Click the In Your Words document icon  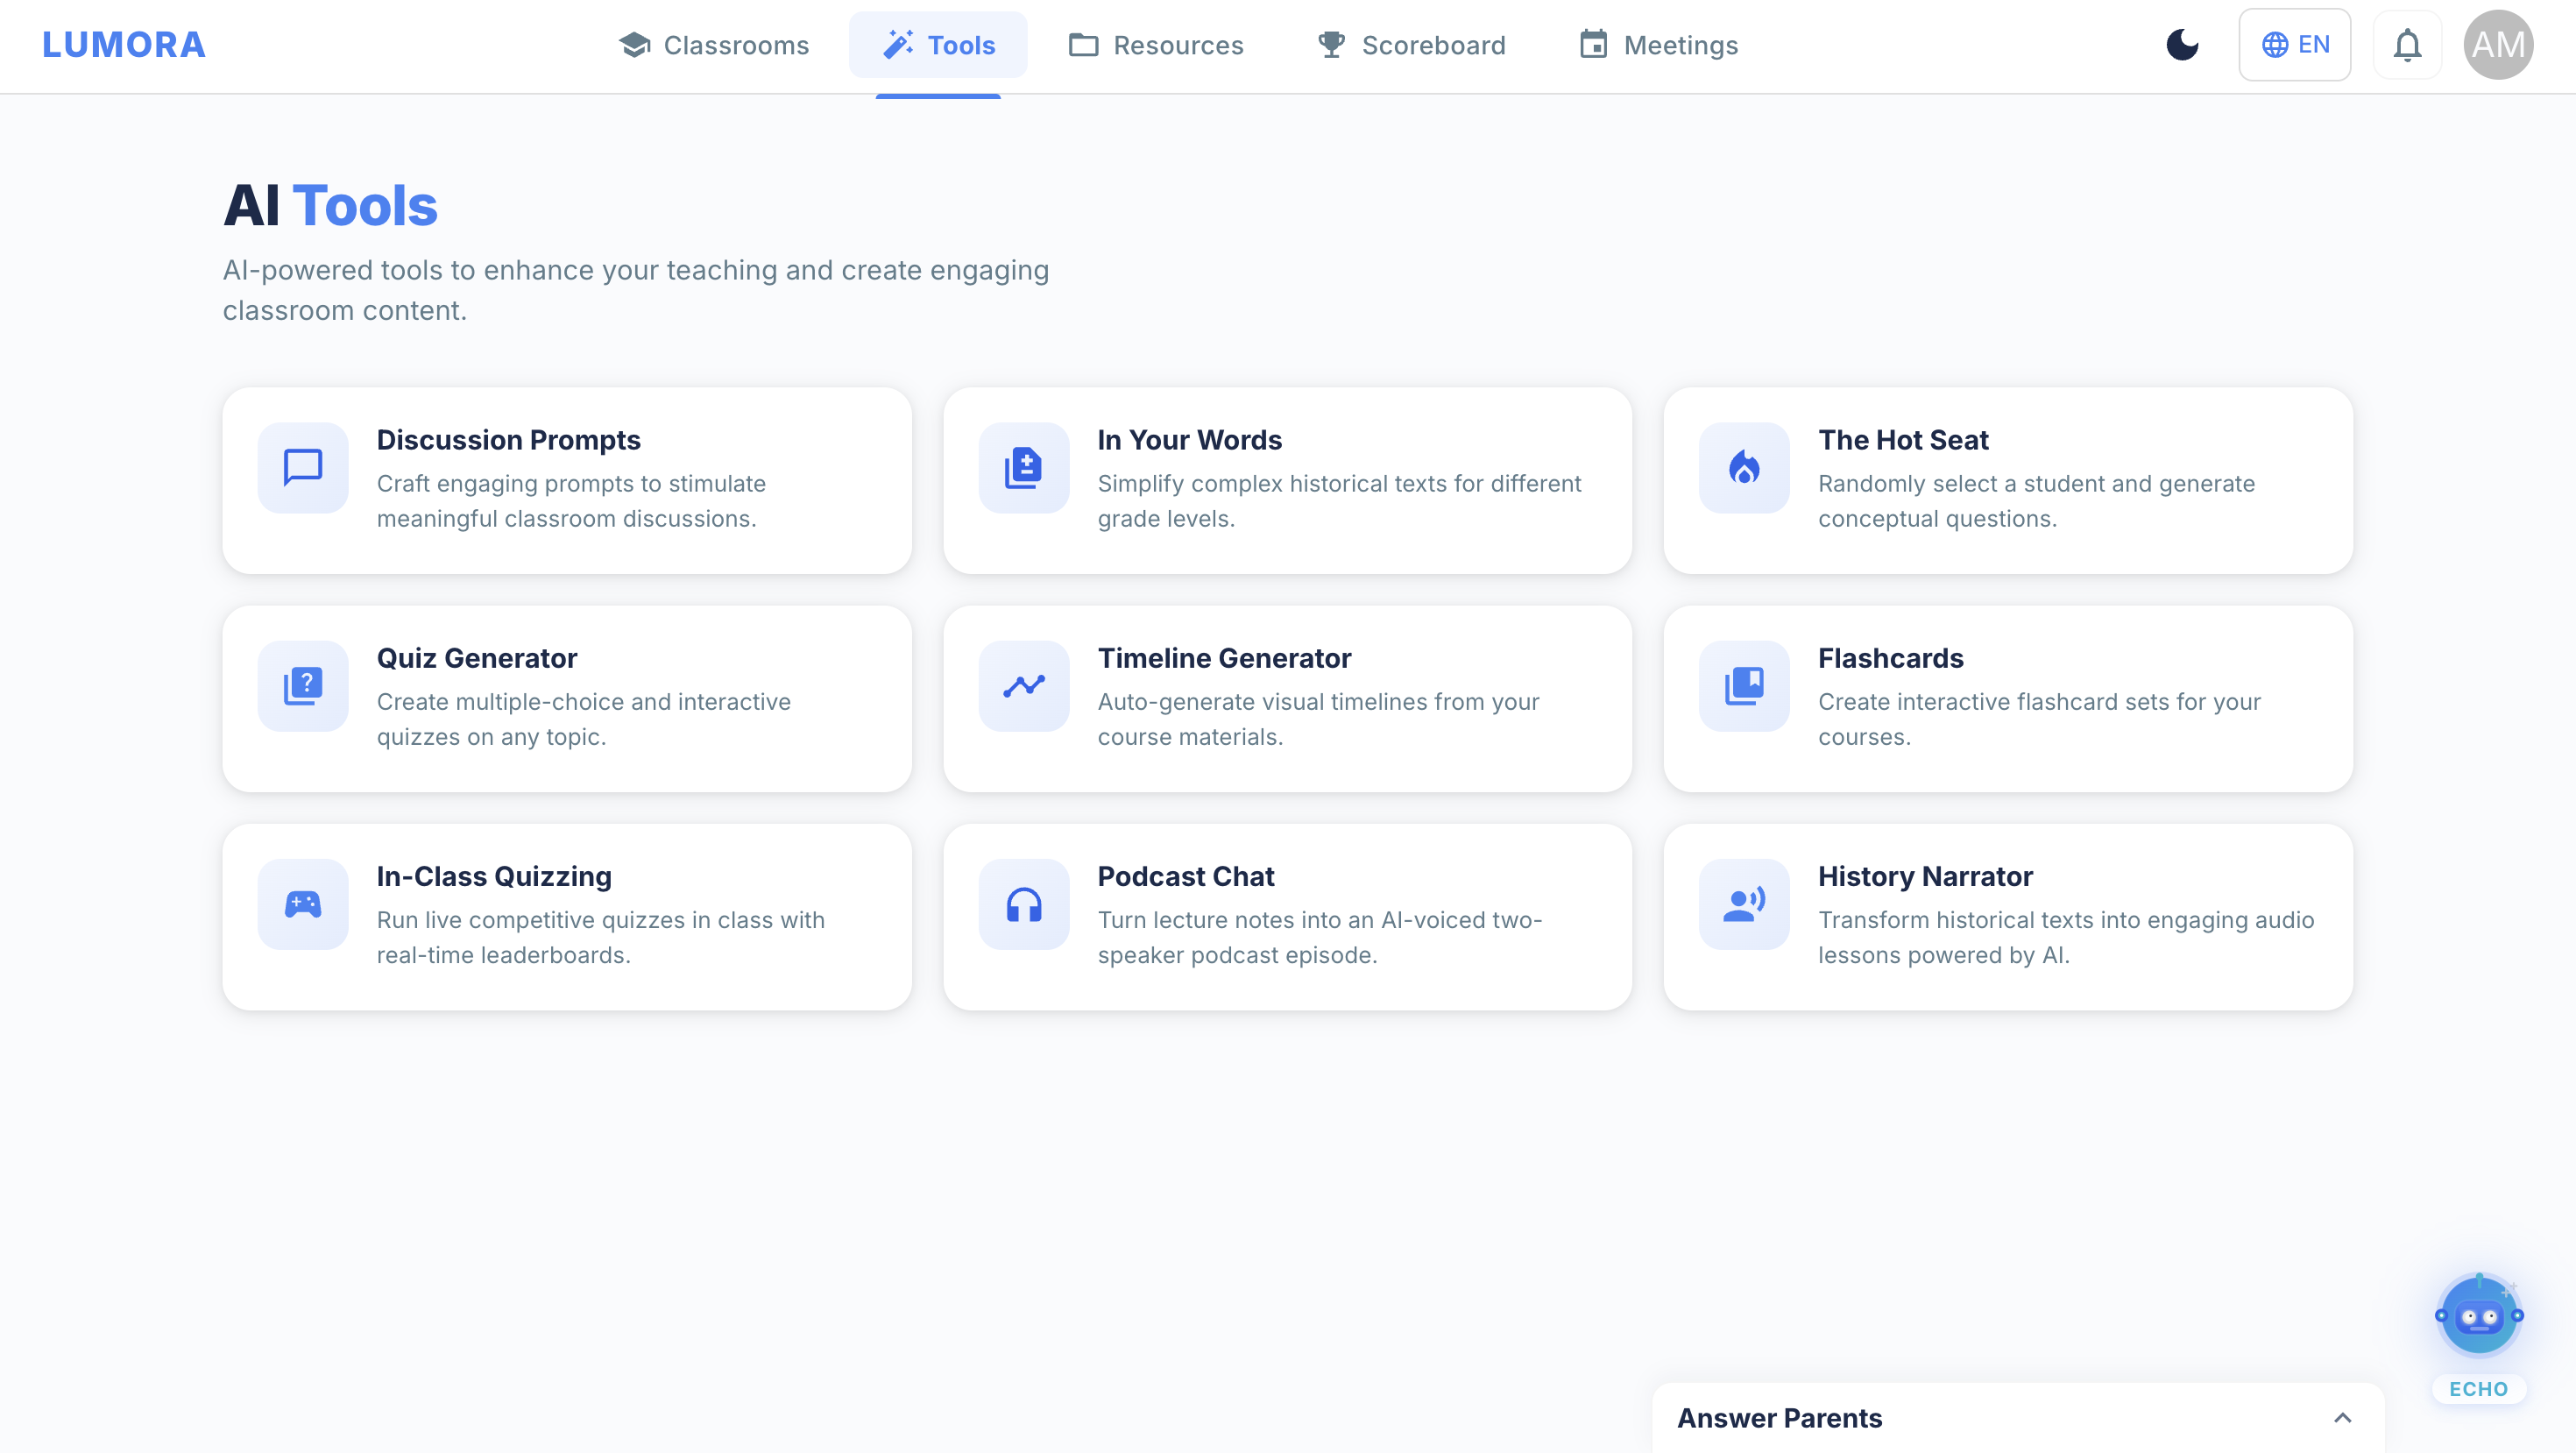point(1024,468)
